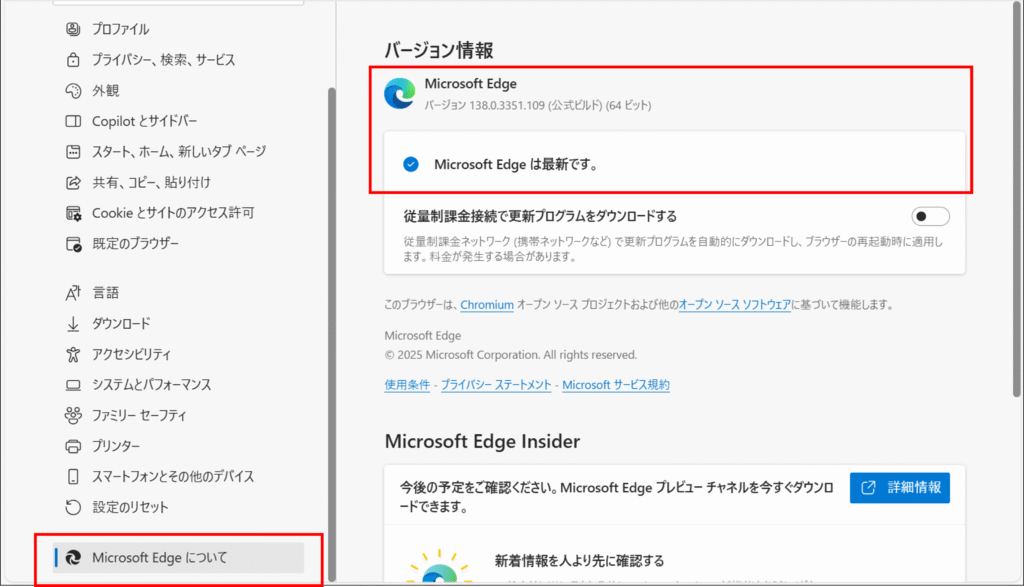Click the version number text 138.0.3351.109
Screen dimensions: 1024x587
point(507,105)
